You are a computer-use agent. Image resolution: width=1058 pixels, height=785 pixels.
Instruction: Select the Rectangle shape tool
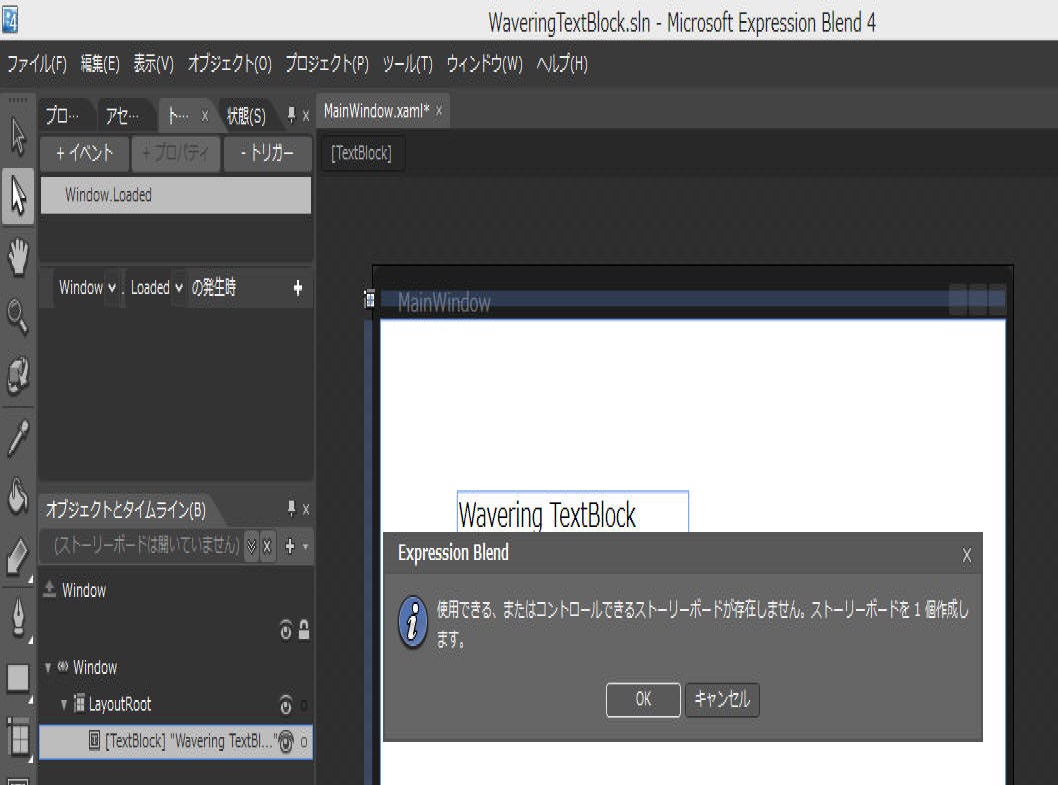pyautogui.click(x=17, y=678)
